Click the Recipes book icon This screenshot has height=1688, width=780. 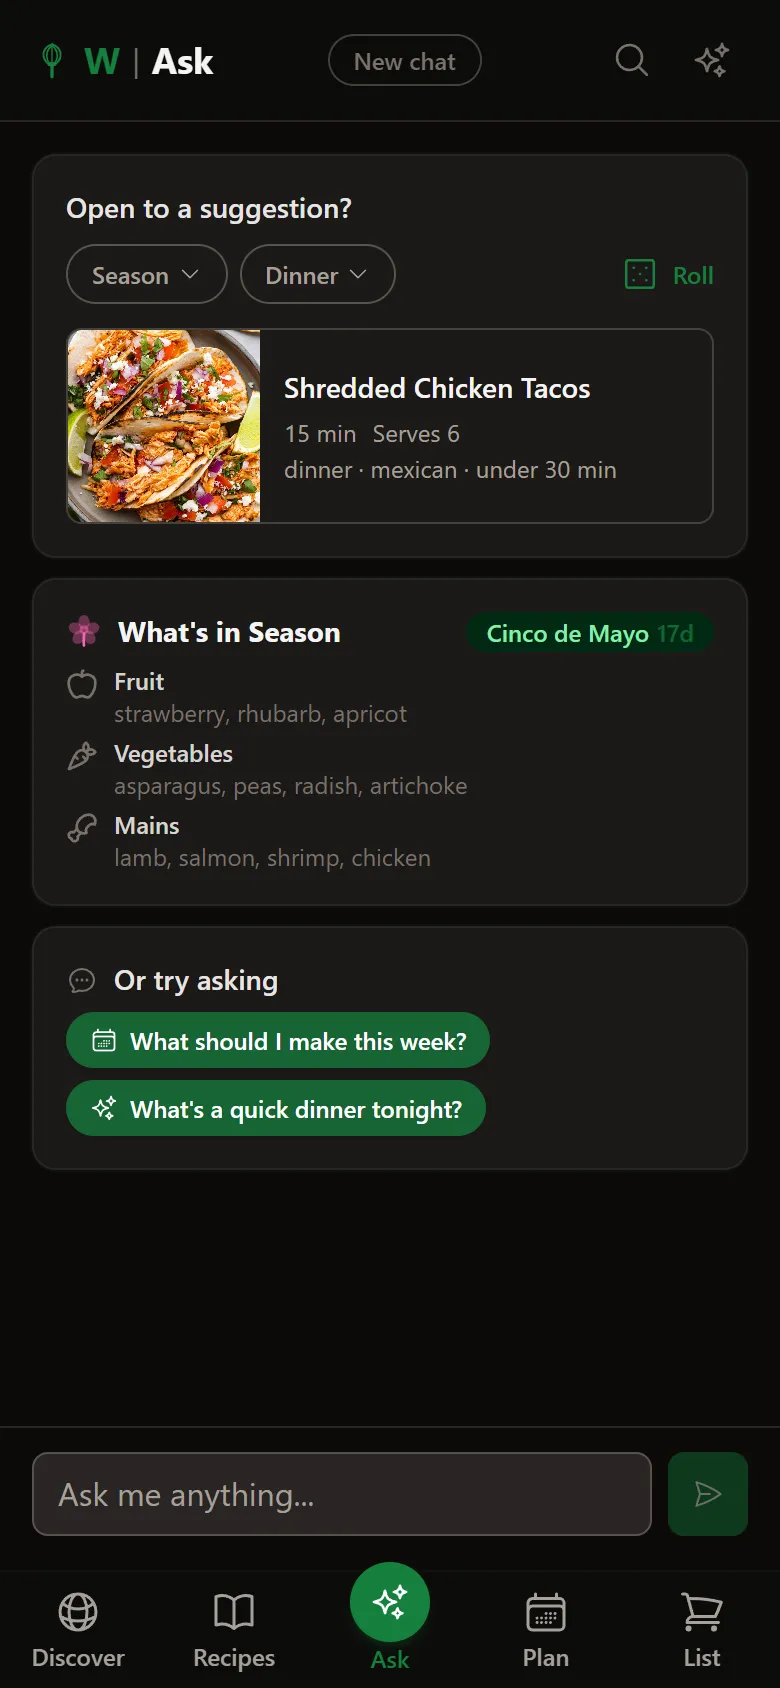(x=234, y=1611)
